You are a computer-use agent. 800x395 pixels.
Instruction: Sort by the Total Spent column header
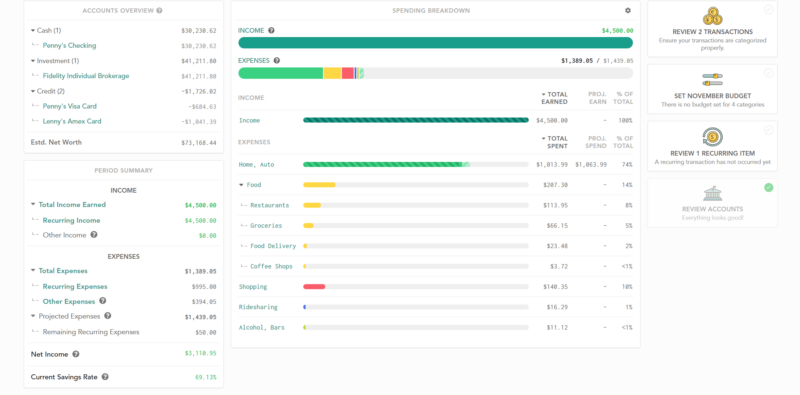tap(554, 142)
